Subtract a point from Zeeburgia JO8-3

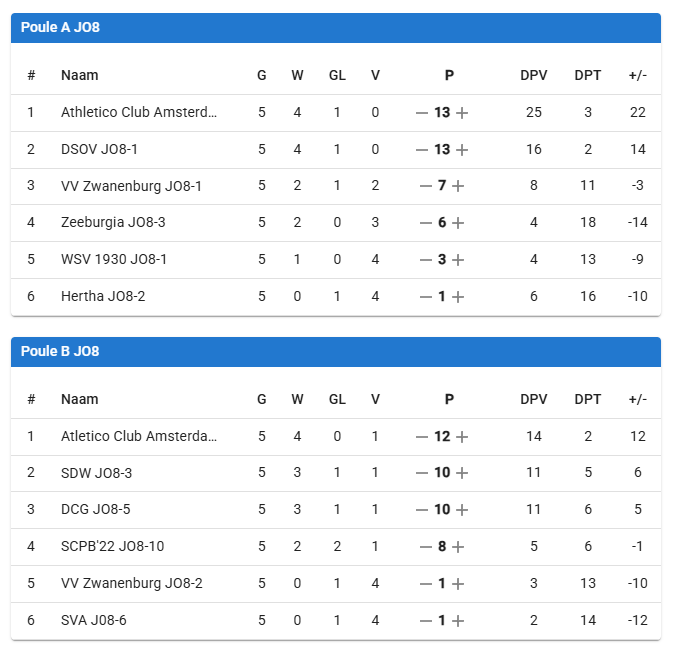coord(425,223)
